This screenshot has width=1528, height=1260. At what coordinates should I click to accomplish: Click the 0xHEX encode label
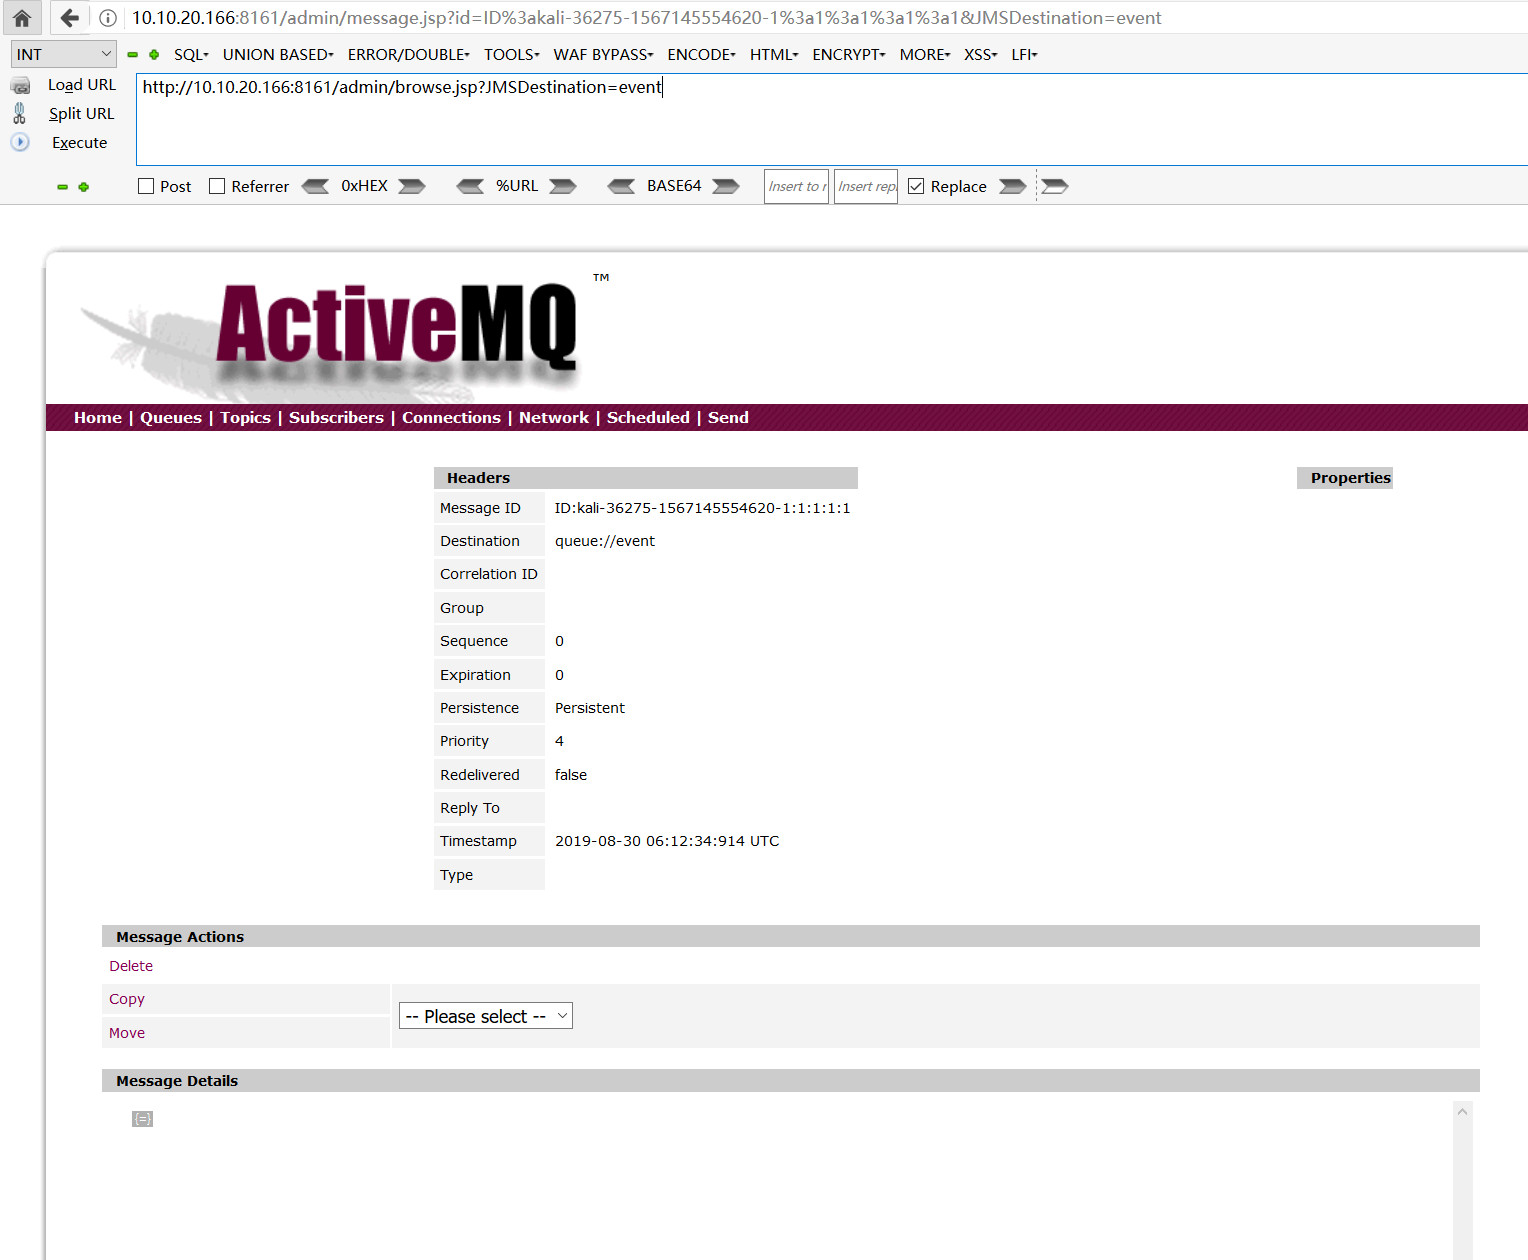(x=364, y=186)
